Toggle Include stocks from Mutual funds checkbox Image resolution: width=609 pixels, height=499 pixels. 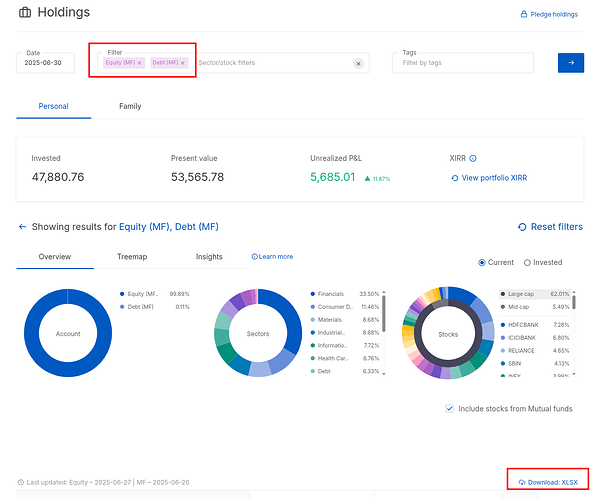point(449,409)
